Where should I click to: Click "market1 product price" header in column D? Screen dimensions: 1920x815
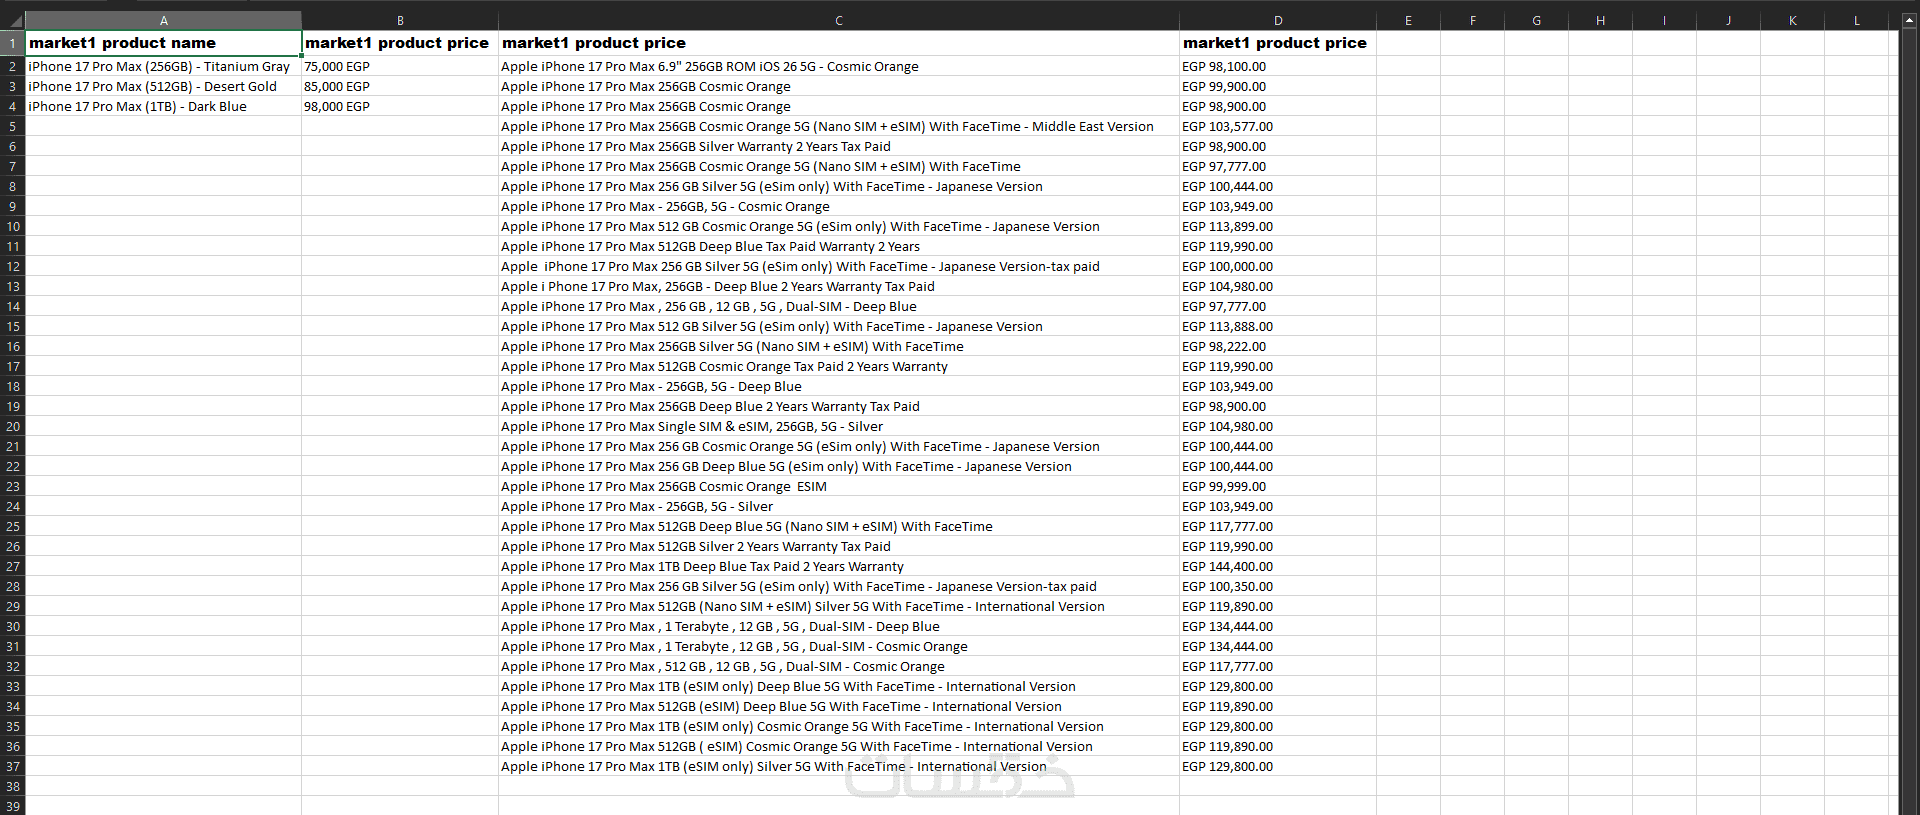coord(1278,43)
